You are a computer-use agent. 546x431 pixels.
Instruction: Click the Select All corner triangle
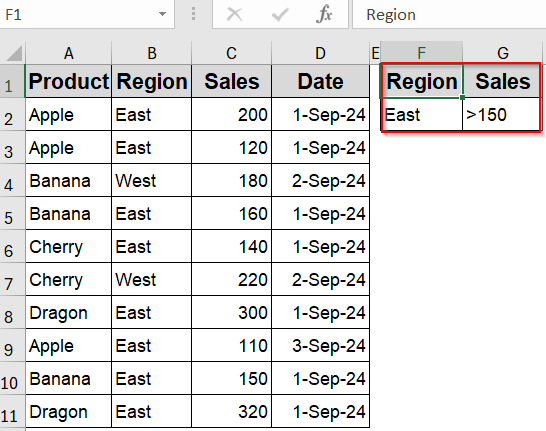pos(13,53)
